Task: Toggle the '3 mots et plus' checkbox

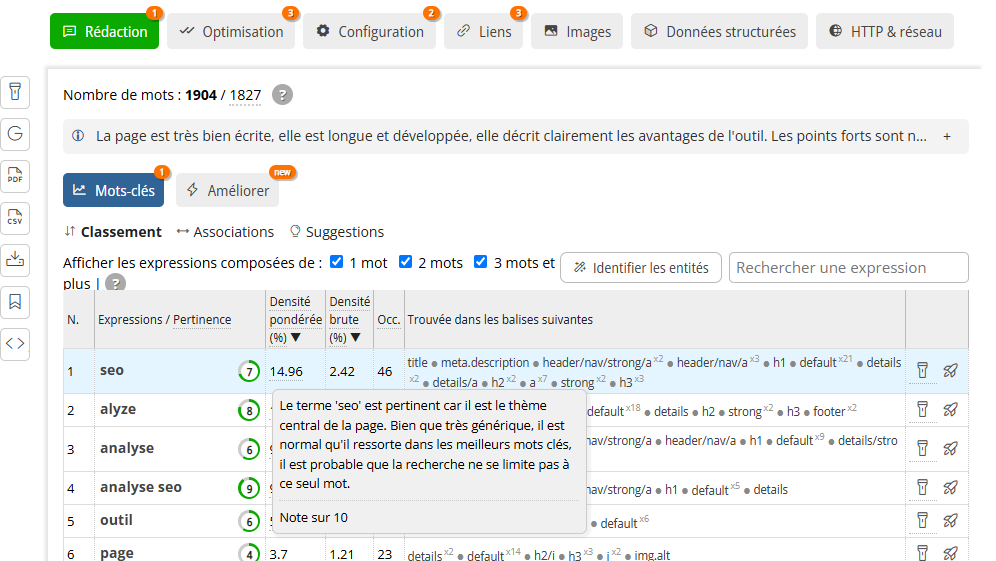Action: click(481, 262)
